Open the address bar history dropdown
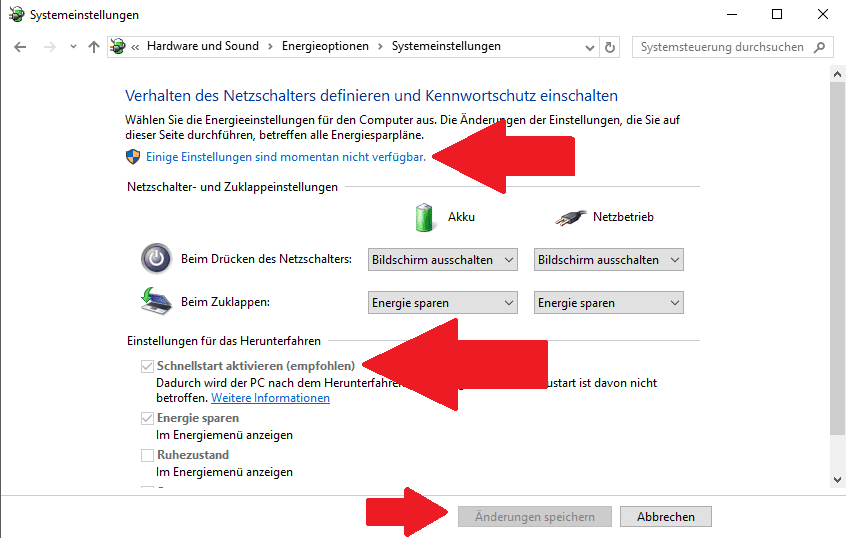 click(x=590, y=47)
